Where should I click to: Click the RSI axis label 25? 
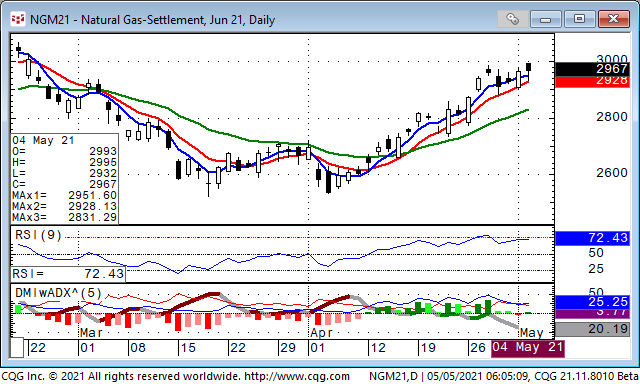[596, 269]
